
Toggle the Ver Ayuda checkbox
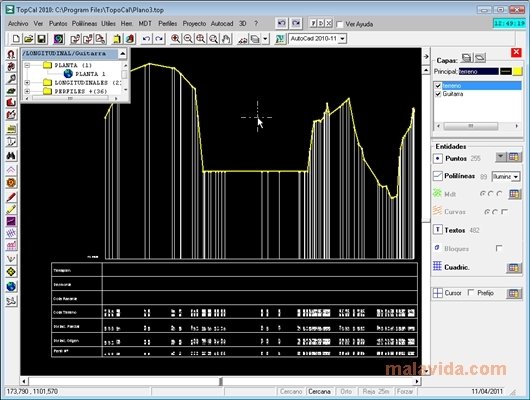pyautogui.click(x=340, y=24)
